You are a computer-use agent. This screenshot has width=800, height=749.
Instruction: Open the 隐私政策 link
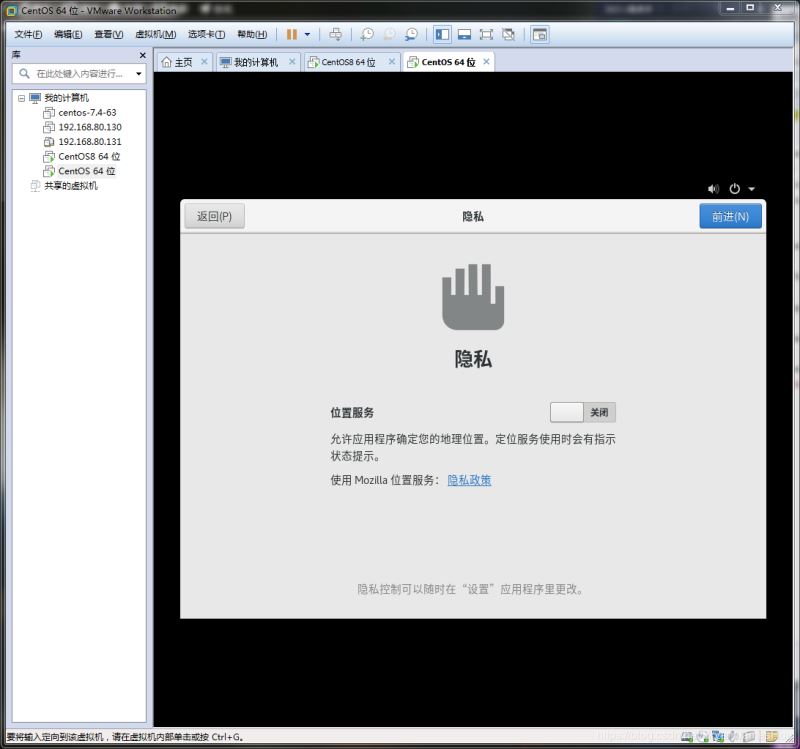pos(469,480)
